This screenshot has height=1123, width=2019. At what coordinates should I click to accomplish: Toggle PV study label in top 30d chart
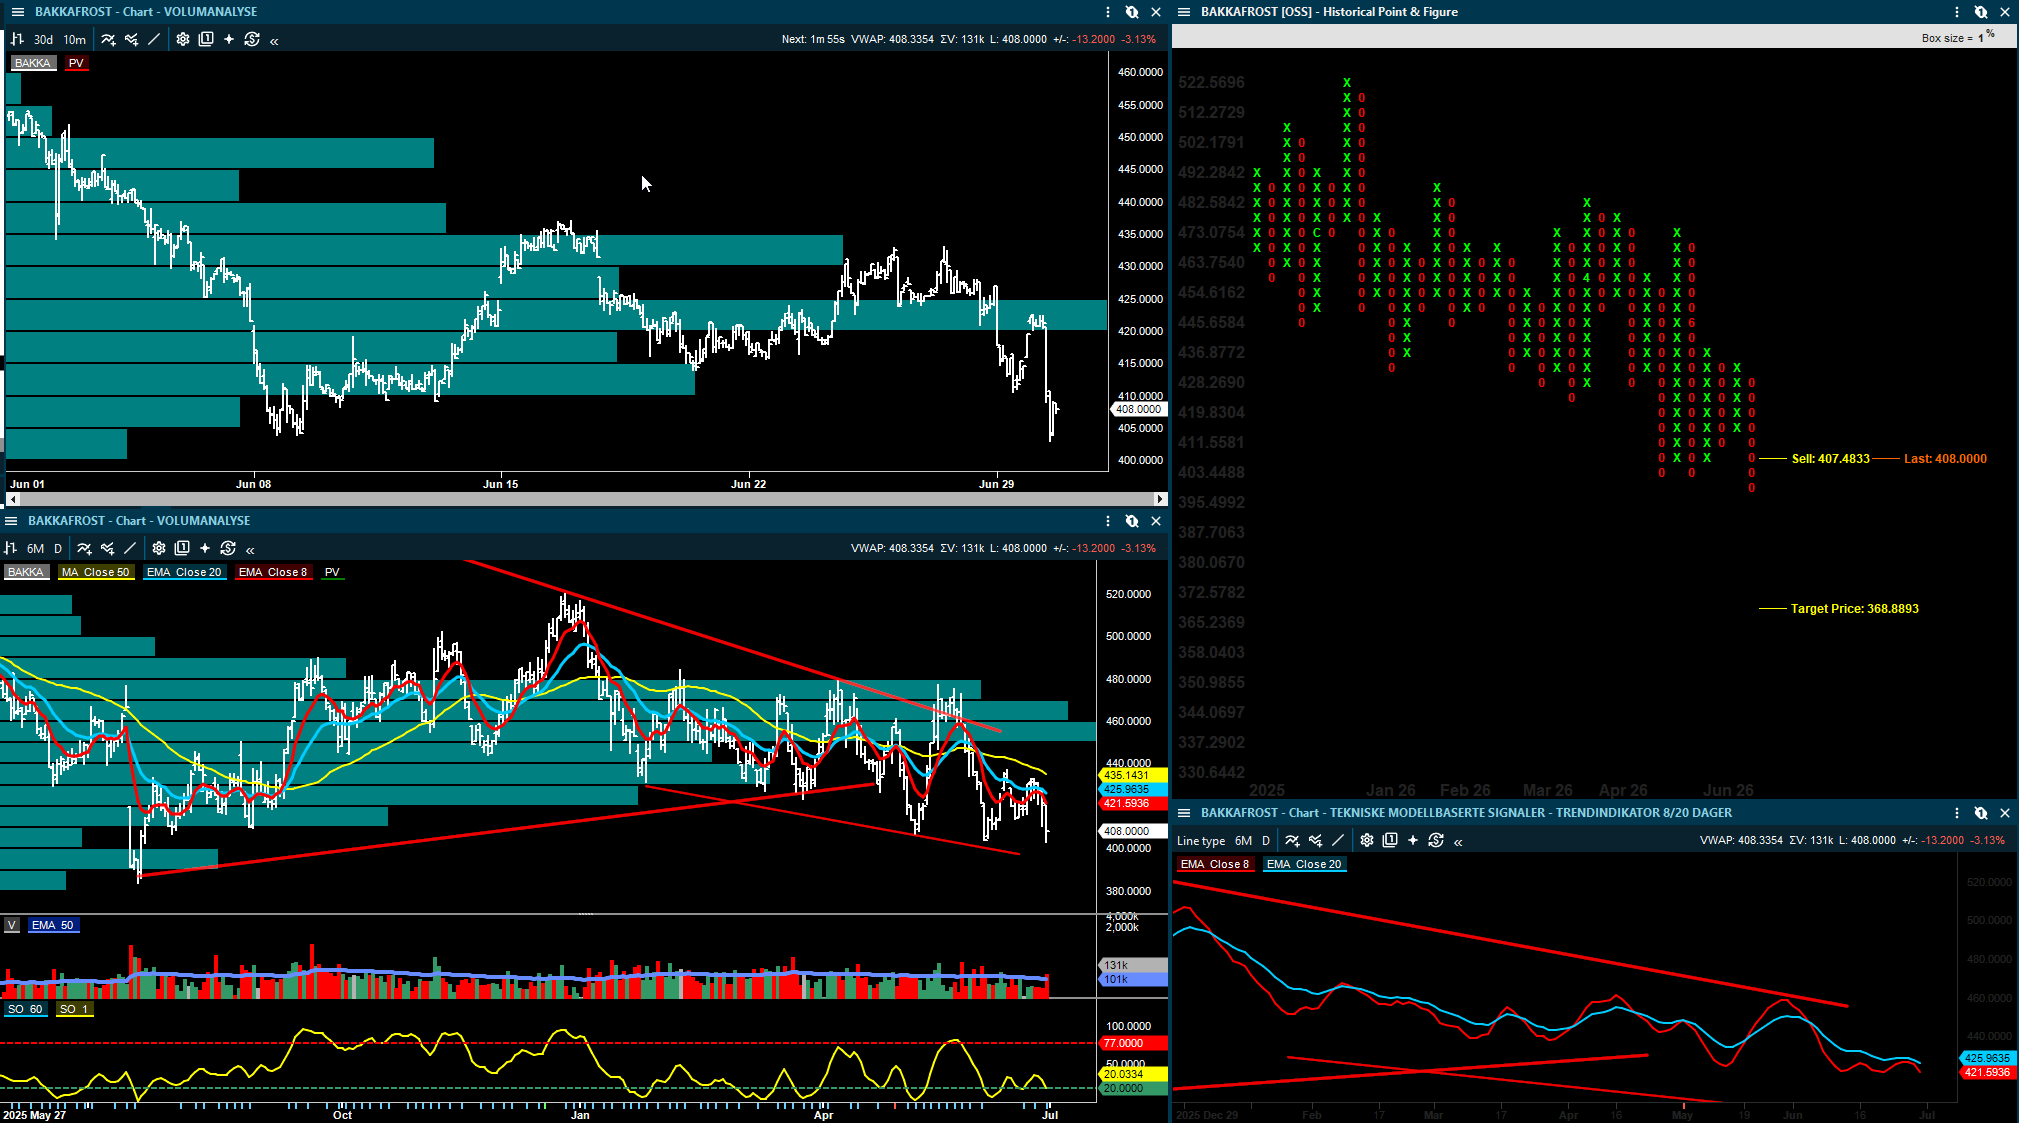pyautogui.click(x=76, y=63)
